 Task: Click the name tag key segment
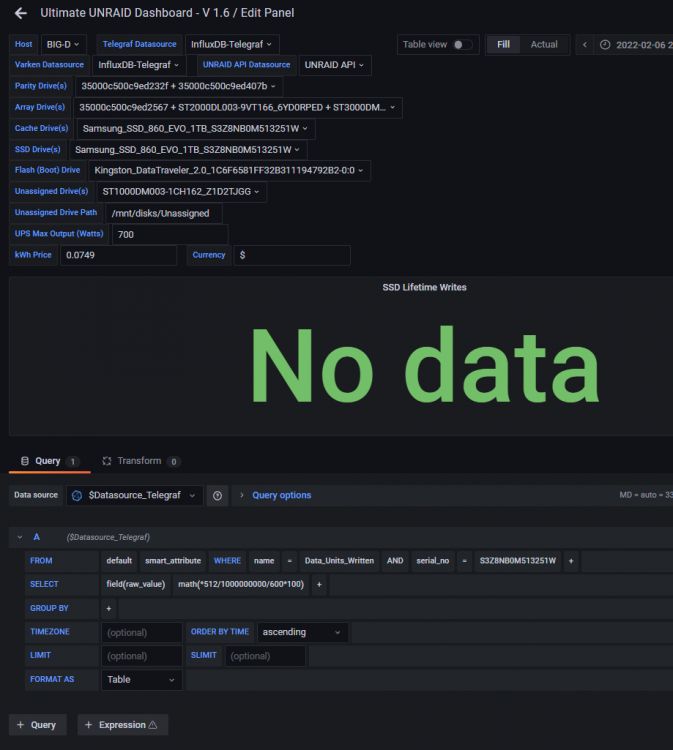pos(264,561)
